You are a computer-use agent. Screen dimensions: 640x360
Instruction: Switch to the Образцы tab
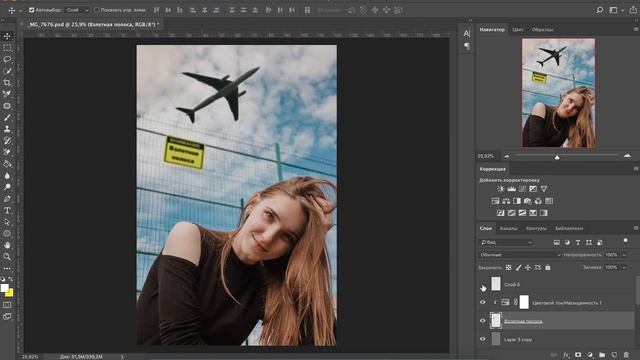point(542,29)
